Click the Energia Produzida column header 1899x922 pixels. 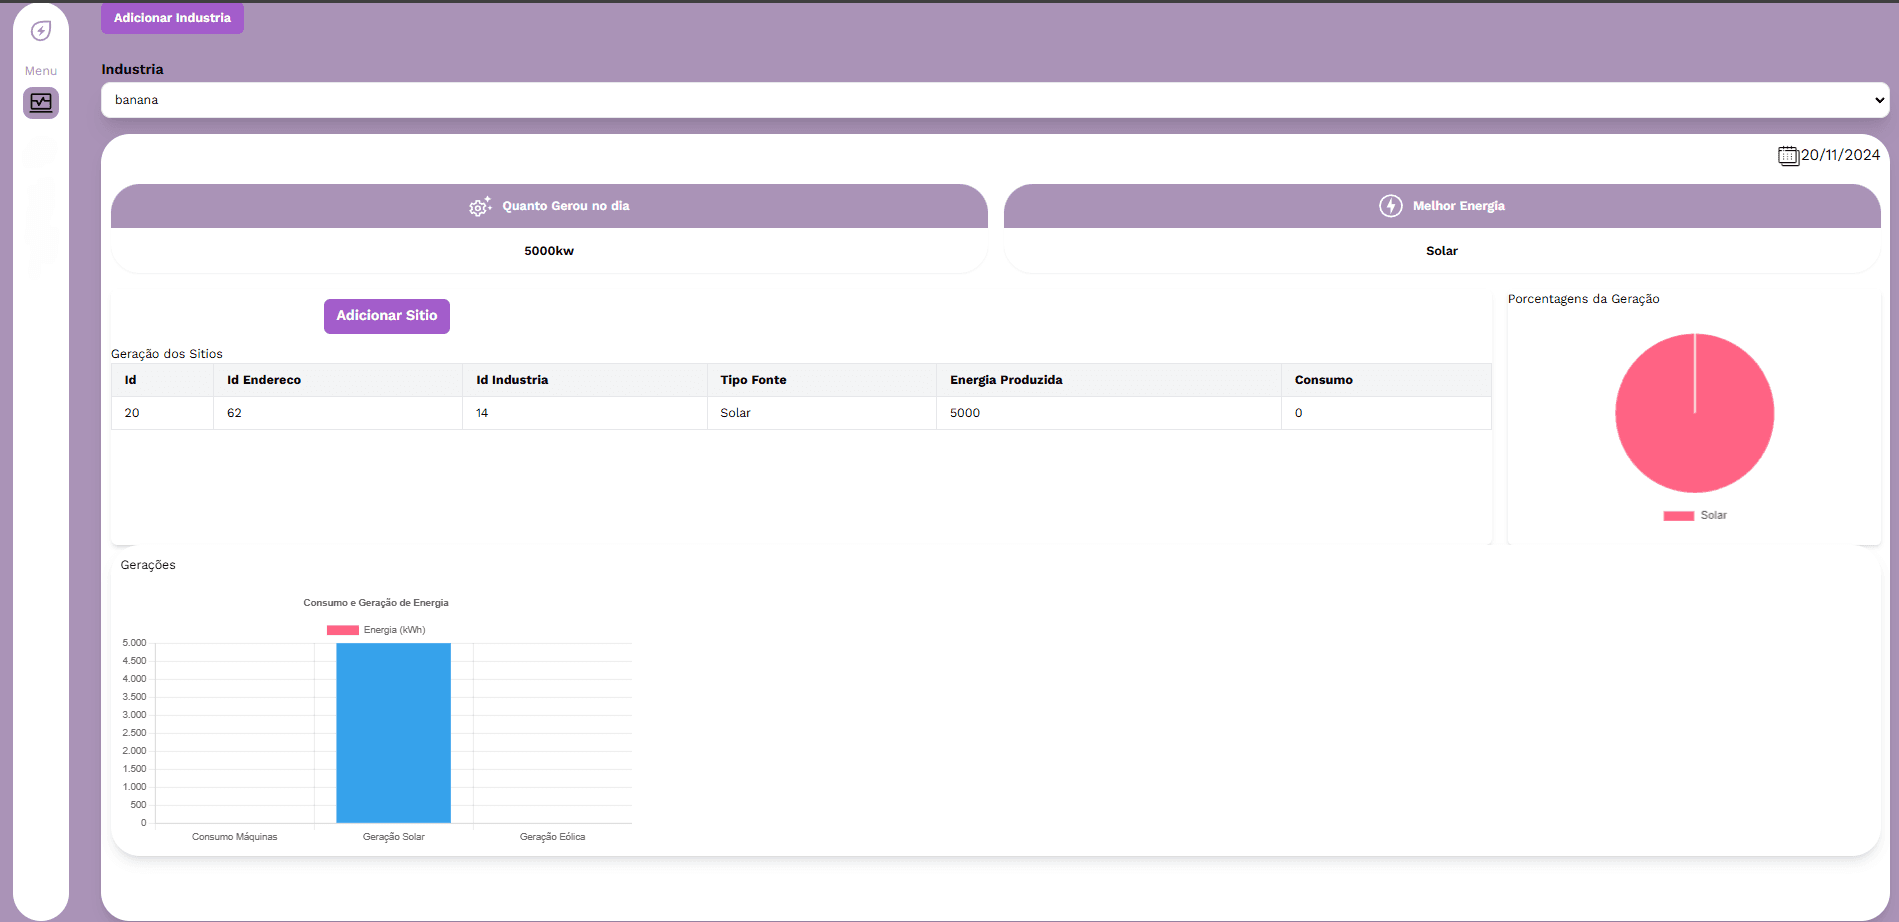(1006, 380)
